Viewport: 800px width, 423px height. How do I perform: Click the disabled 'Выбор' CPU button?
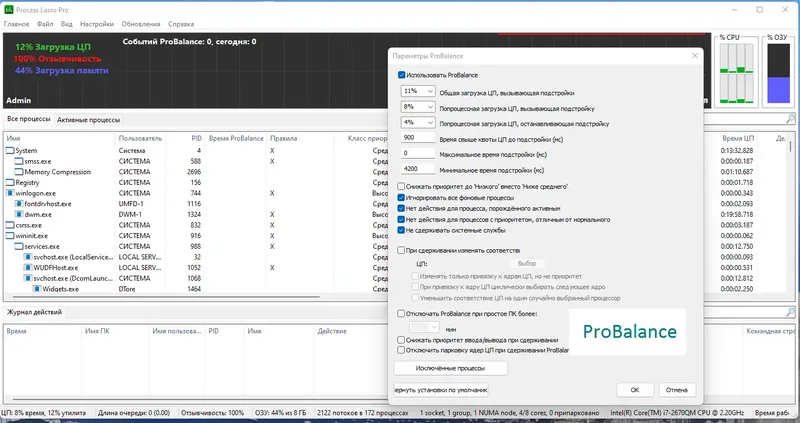click(x=527, y=264)
